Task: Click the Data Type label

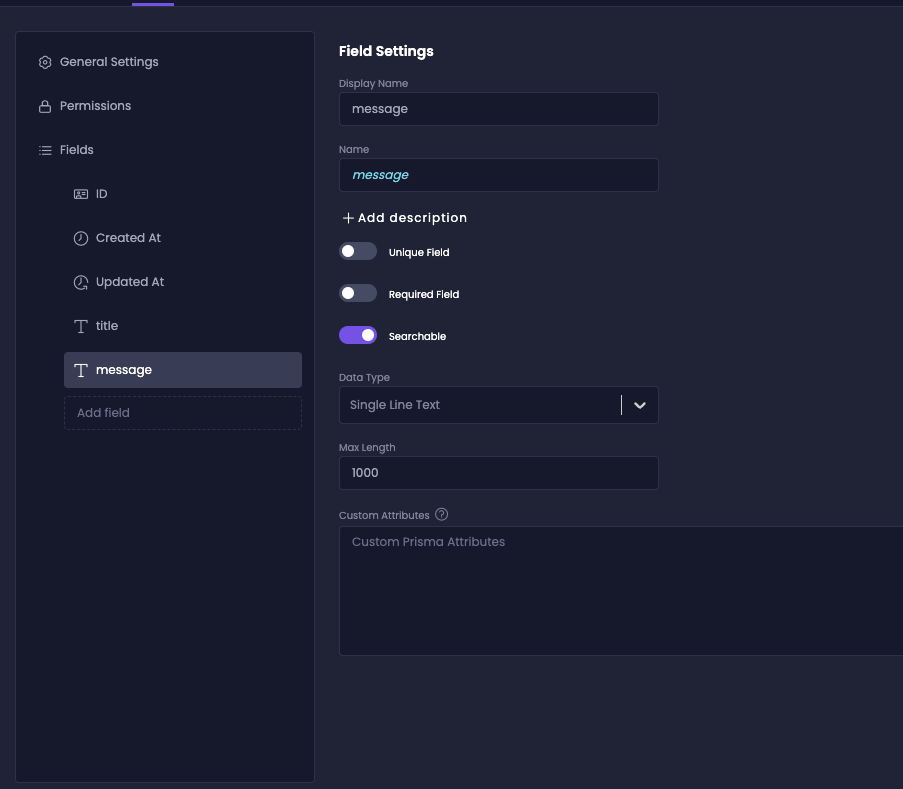Action: pos(365,378)
